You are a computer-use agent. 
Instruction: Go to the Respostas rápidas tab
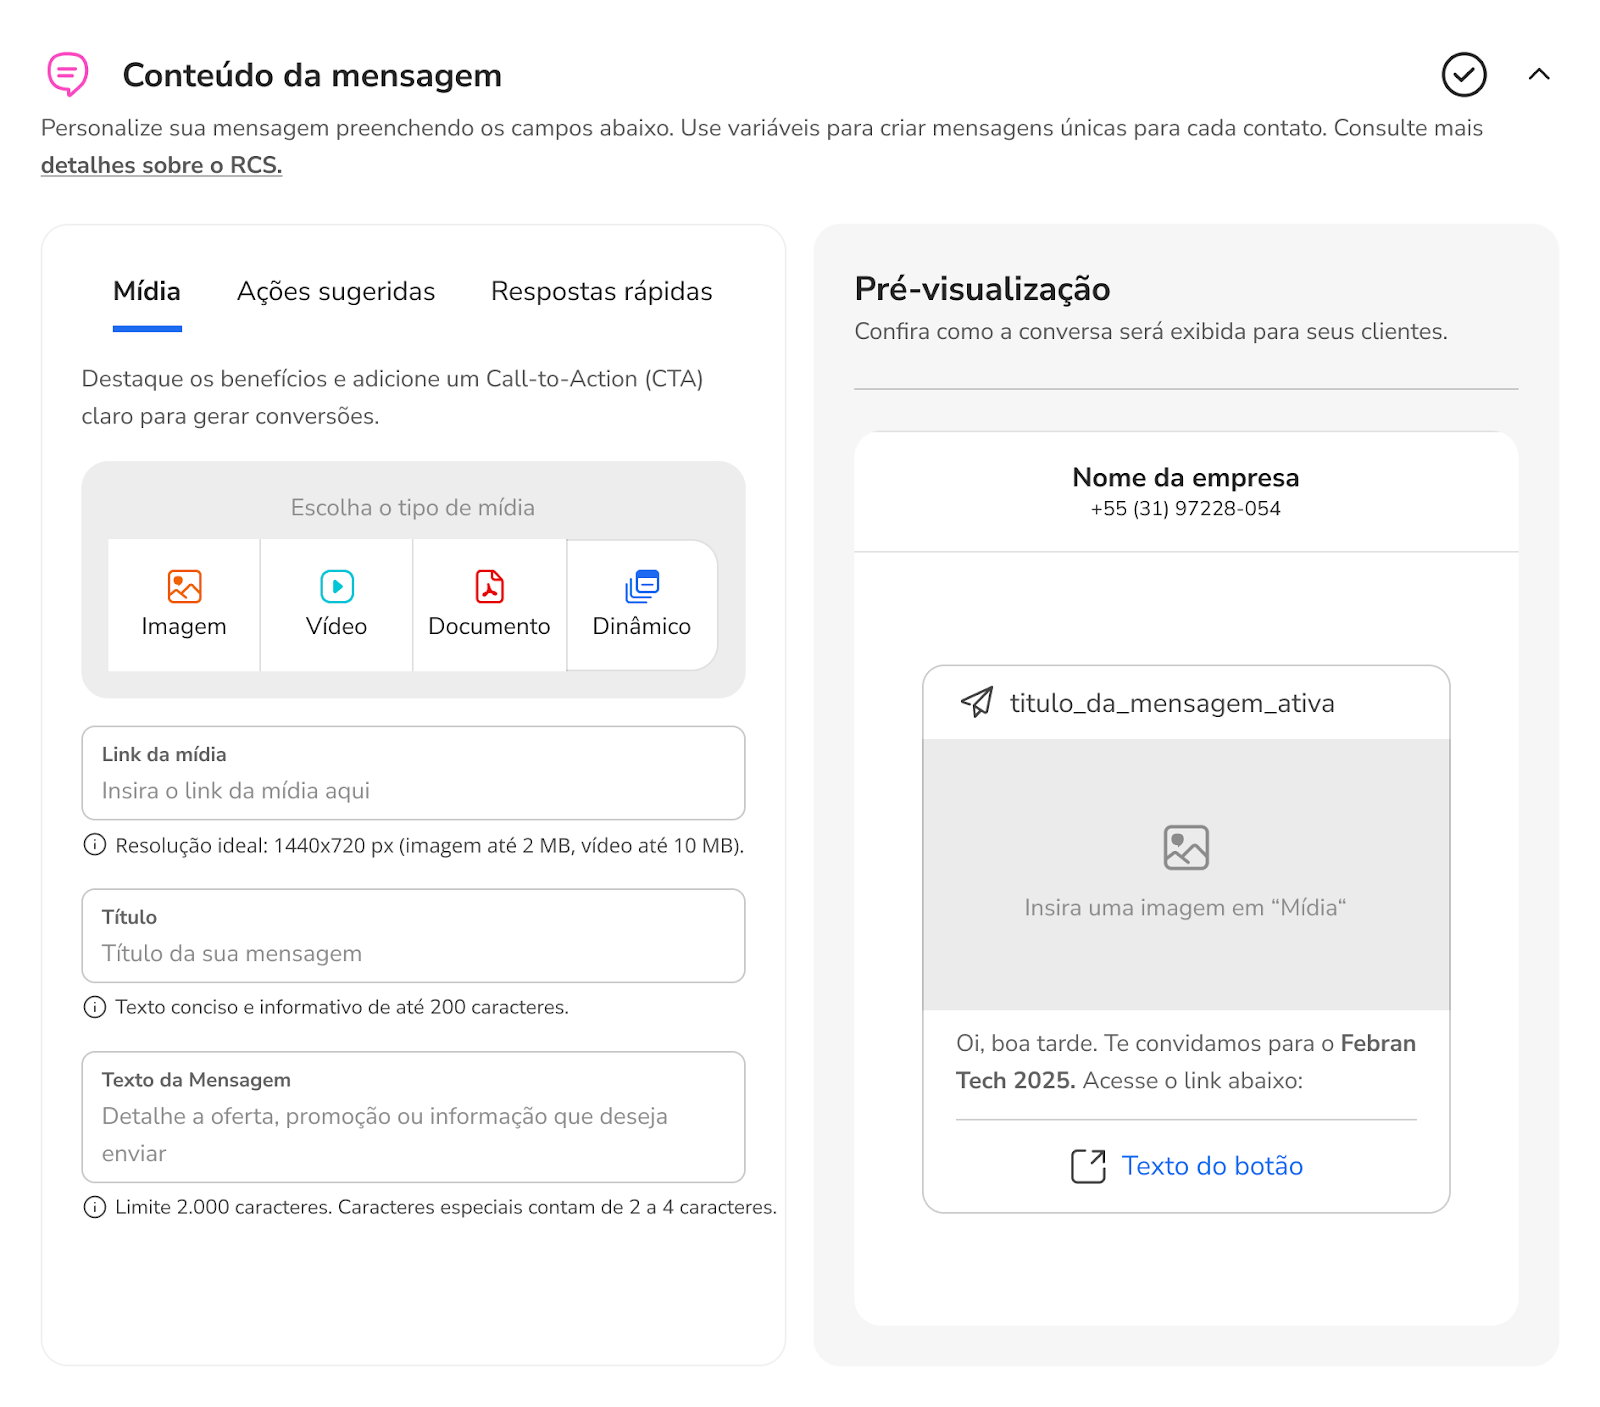601,292
